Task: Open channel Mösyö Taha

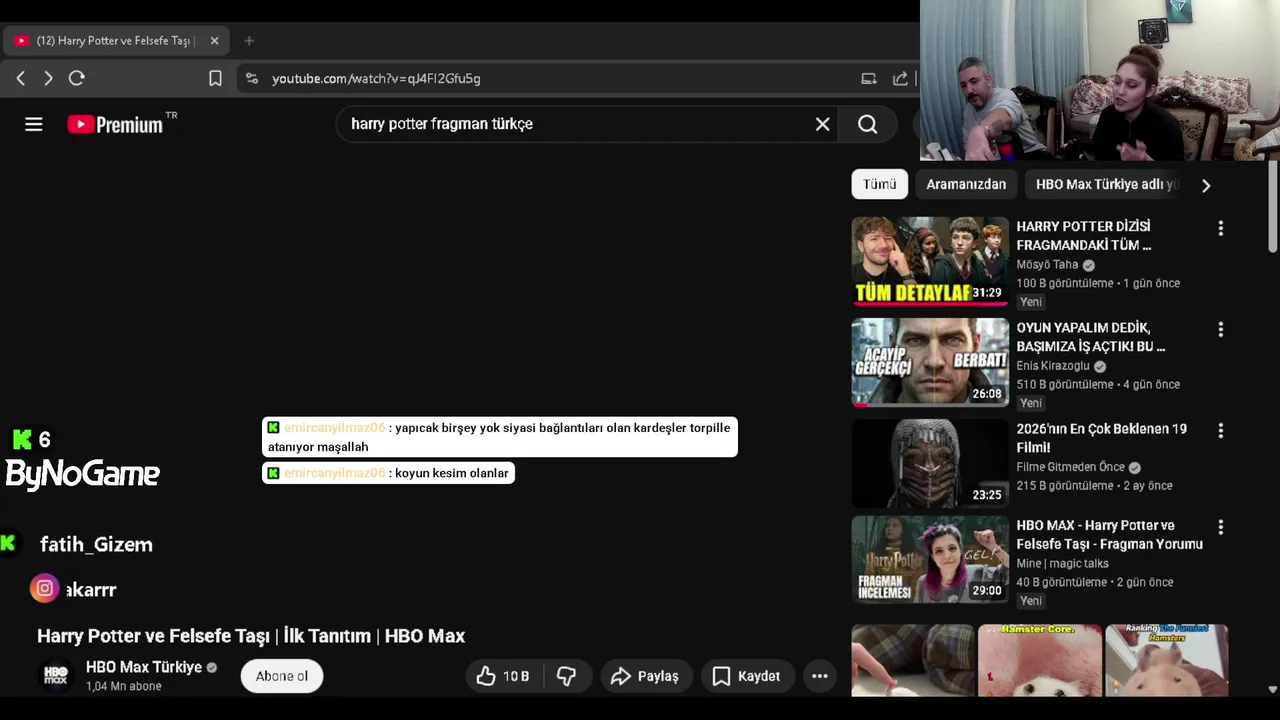Action: click(x=1047, y=265)
